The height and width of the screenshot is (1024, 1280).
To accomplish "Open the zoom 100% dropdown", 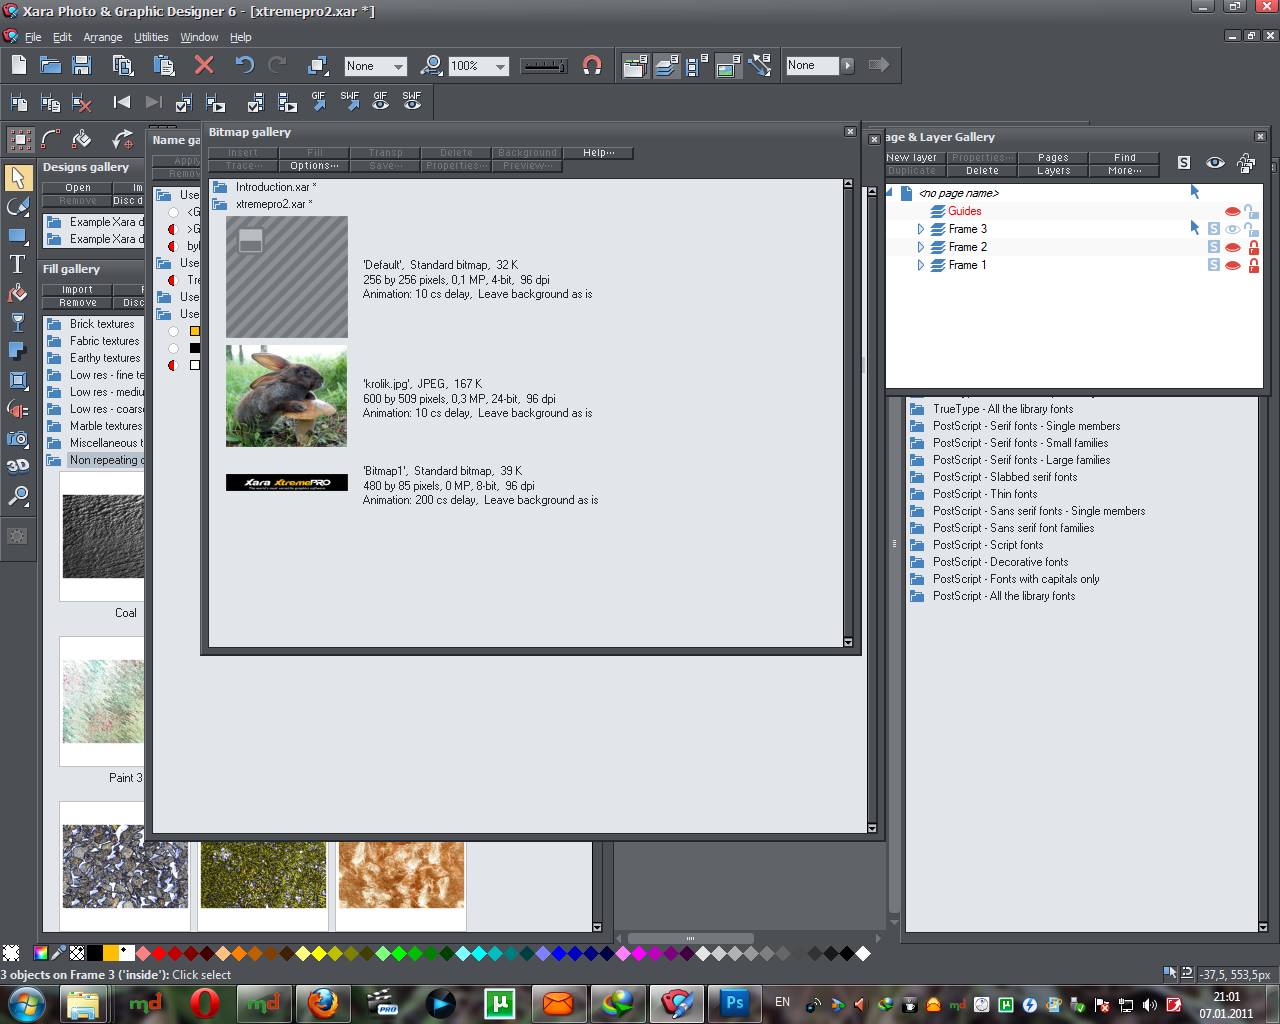I will (501, 66).
